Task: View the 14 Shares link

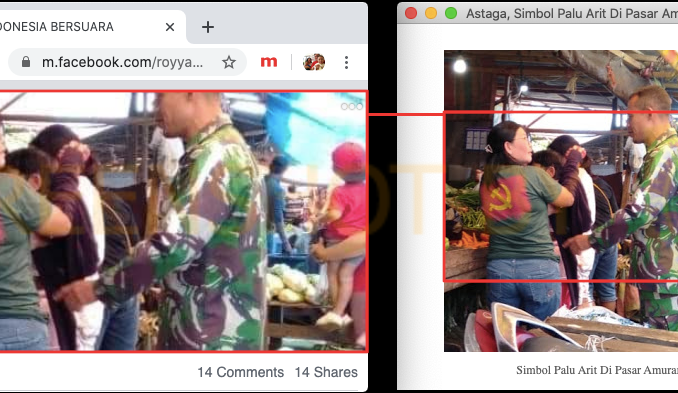Action: [x=326, y=372]
